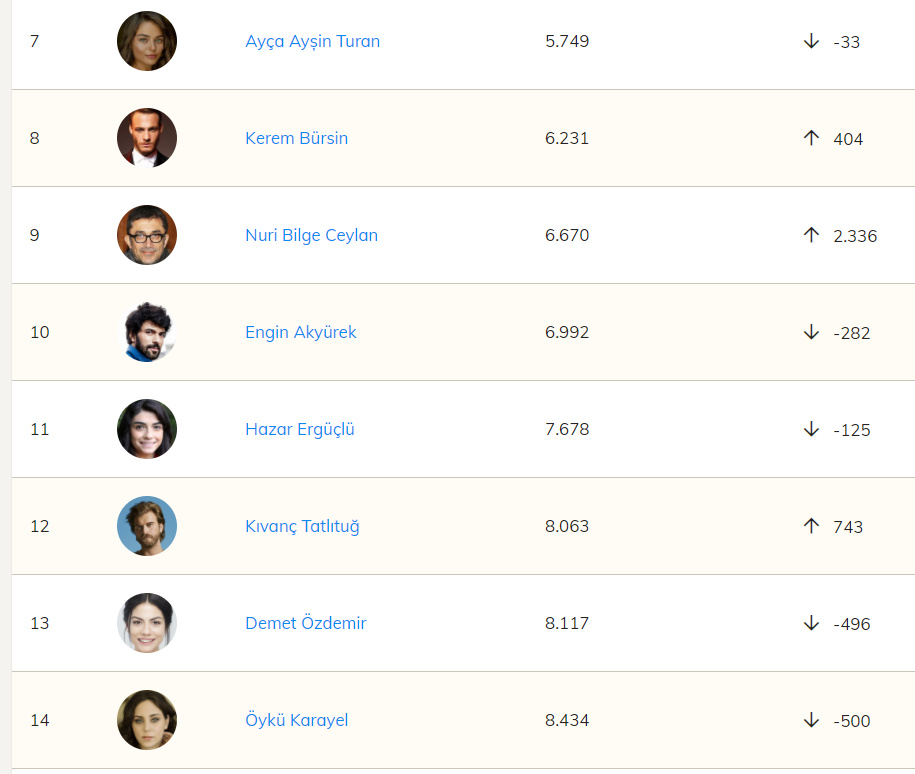Viewport: 915px width, 774px height.
Task: Click the up arrow beside 404
Action: point(811,138)
